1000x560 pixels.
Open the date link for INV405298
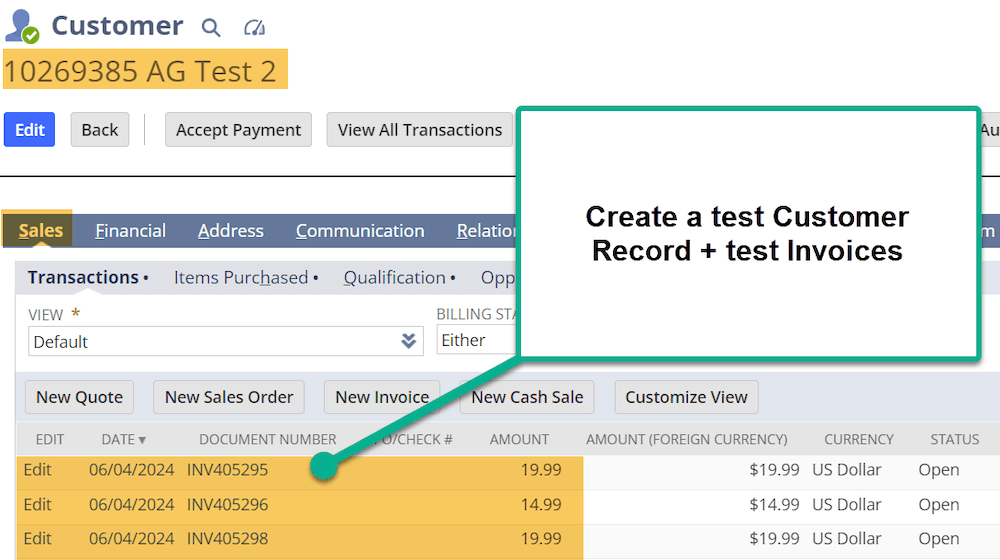pyautogui.click(x=131, y=538)
